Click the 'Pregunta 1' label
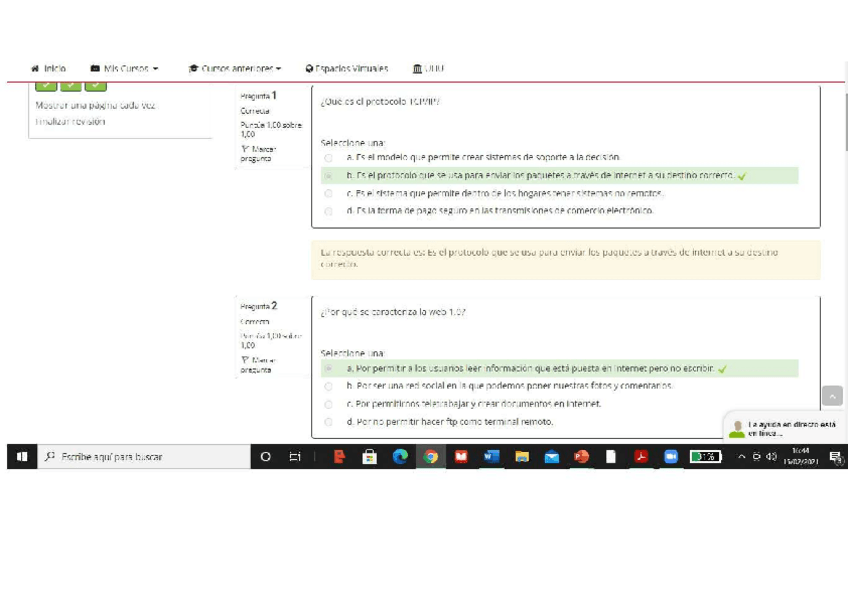This screenshot has width=848, height=599. click(259, 96)
